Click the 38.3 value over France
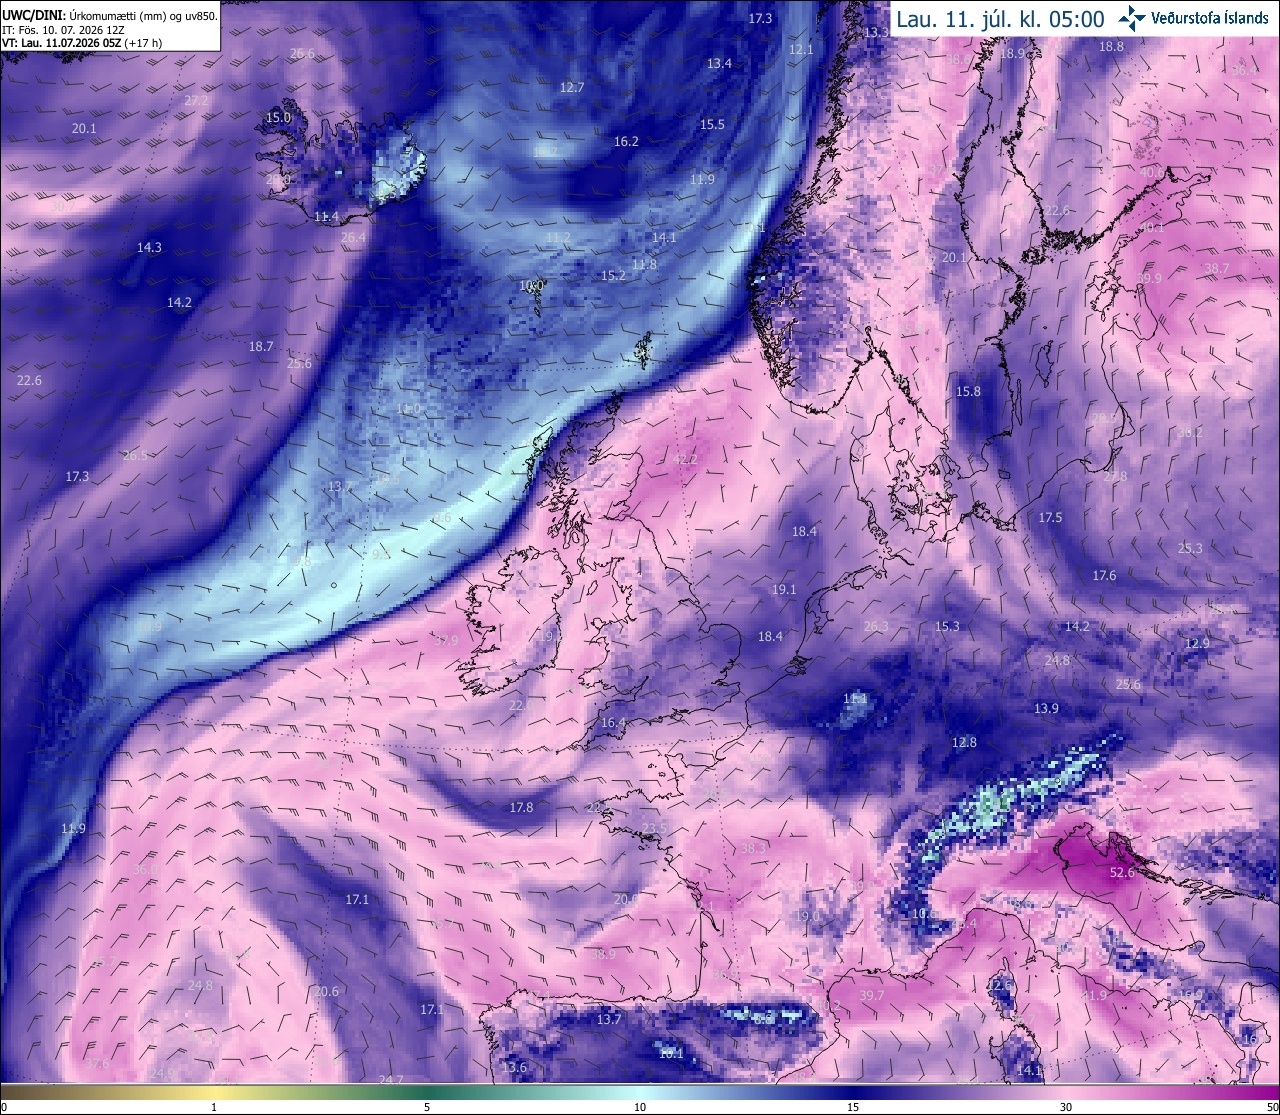 tap(753, 848)
